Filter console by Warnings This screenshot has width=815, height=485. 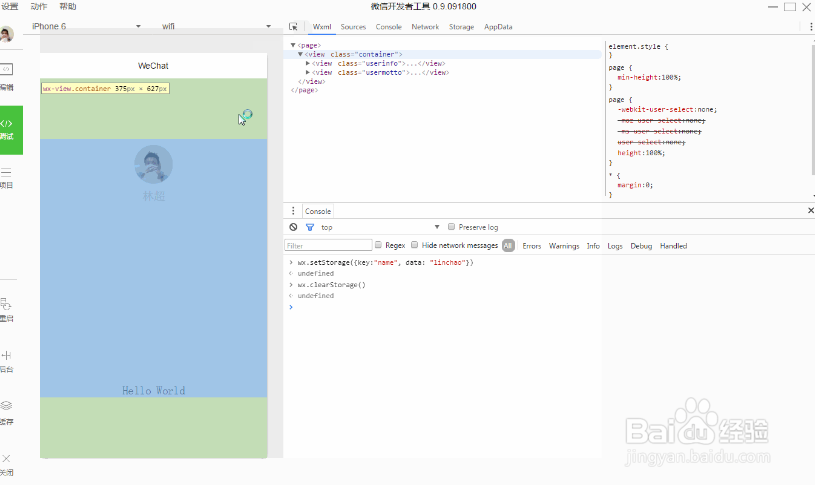pos(564,246)
